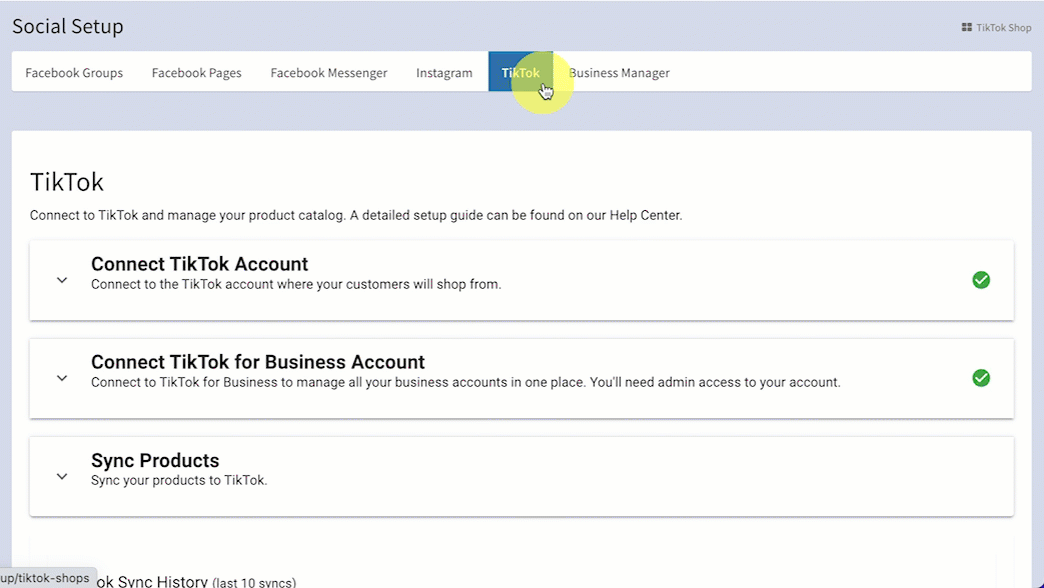Go to the Facebook Messenger tab
The image size is (1044, 588).
(328, 73)
